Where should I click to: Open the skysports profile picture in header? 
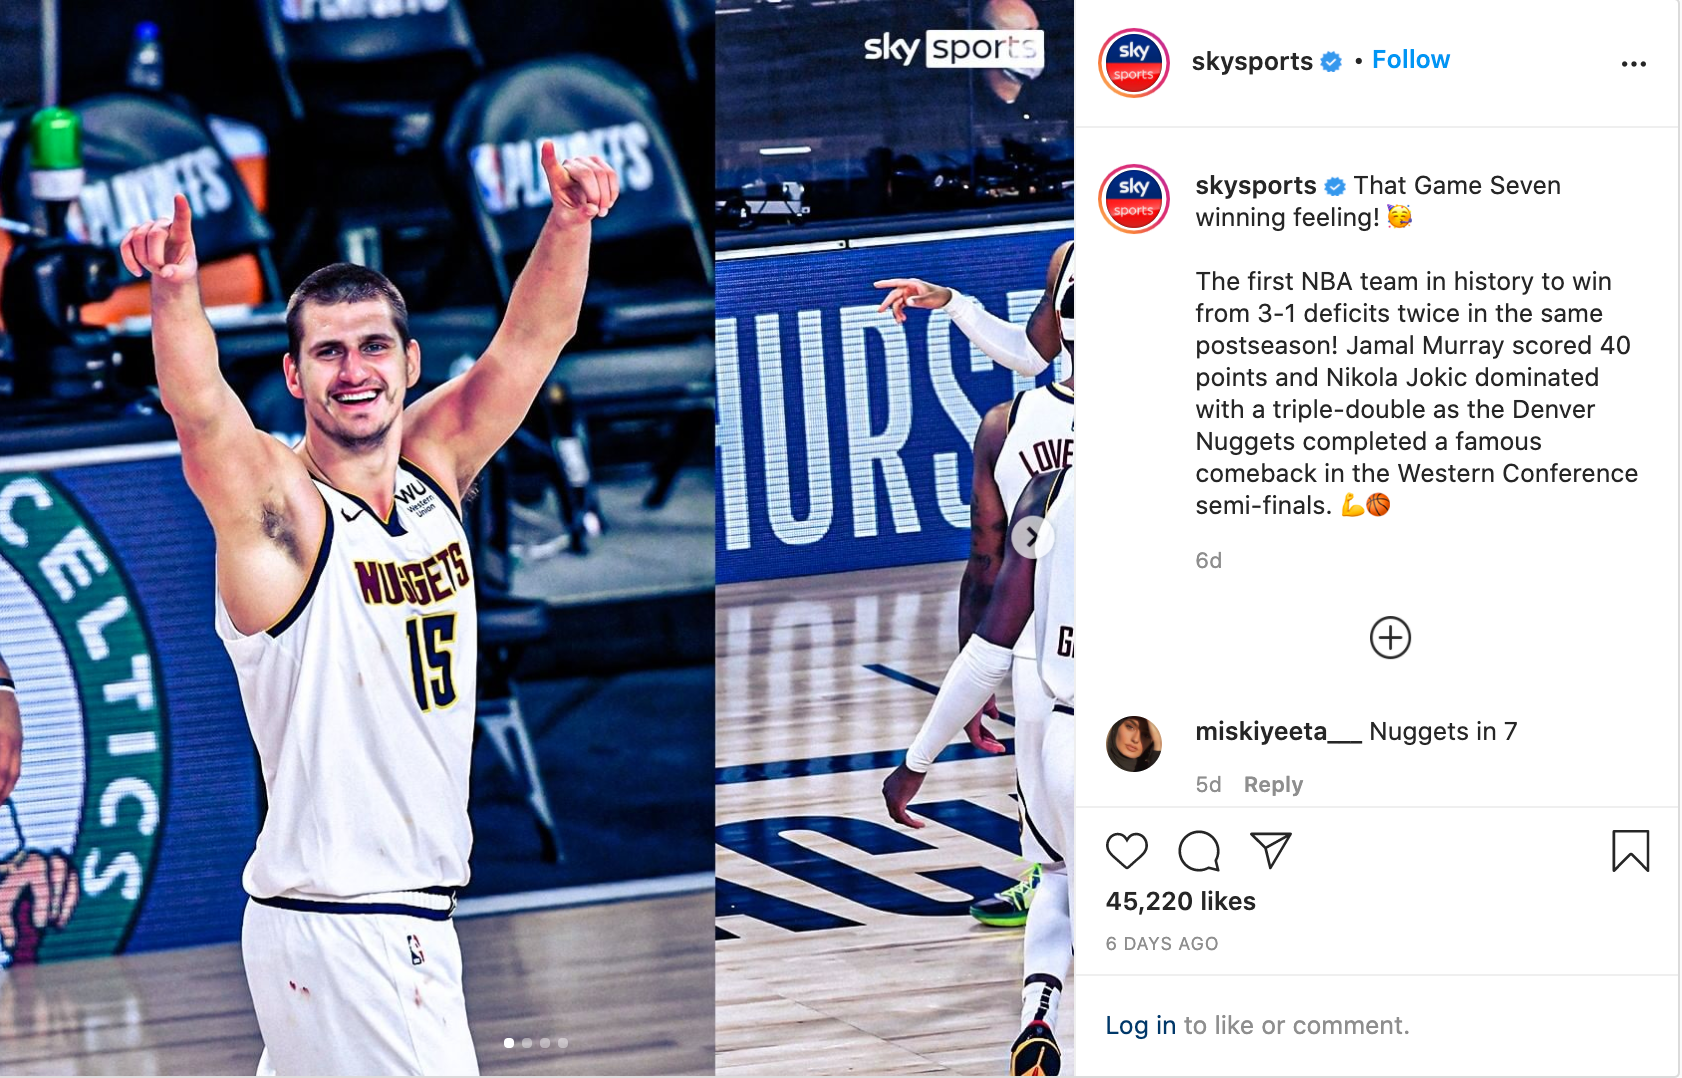point(1133,63)
